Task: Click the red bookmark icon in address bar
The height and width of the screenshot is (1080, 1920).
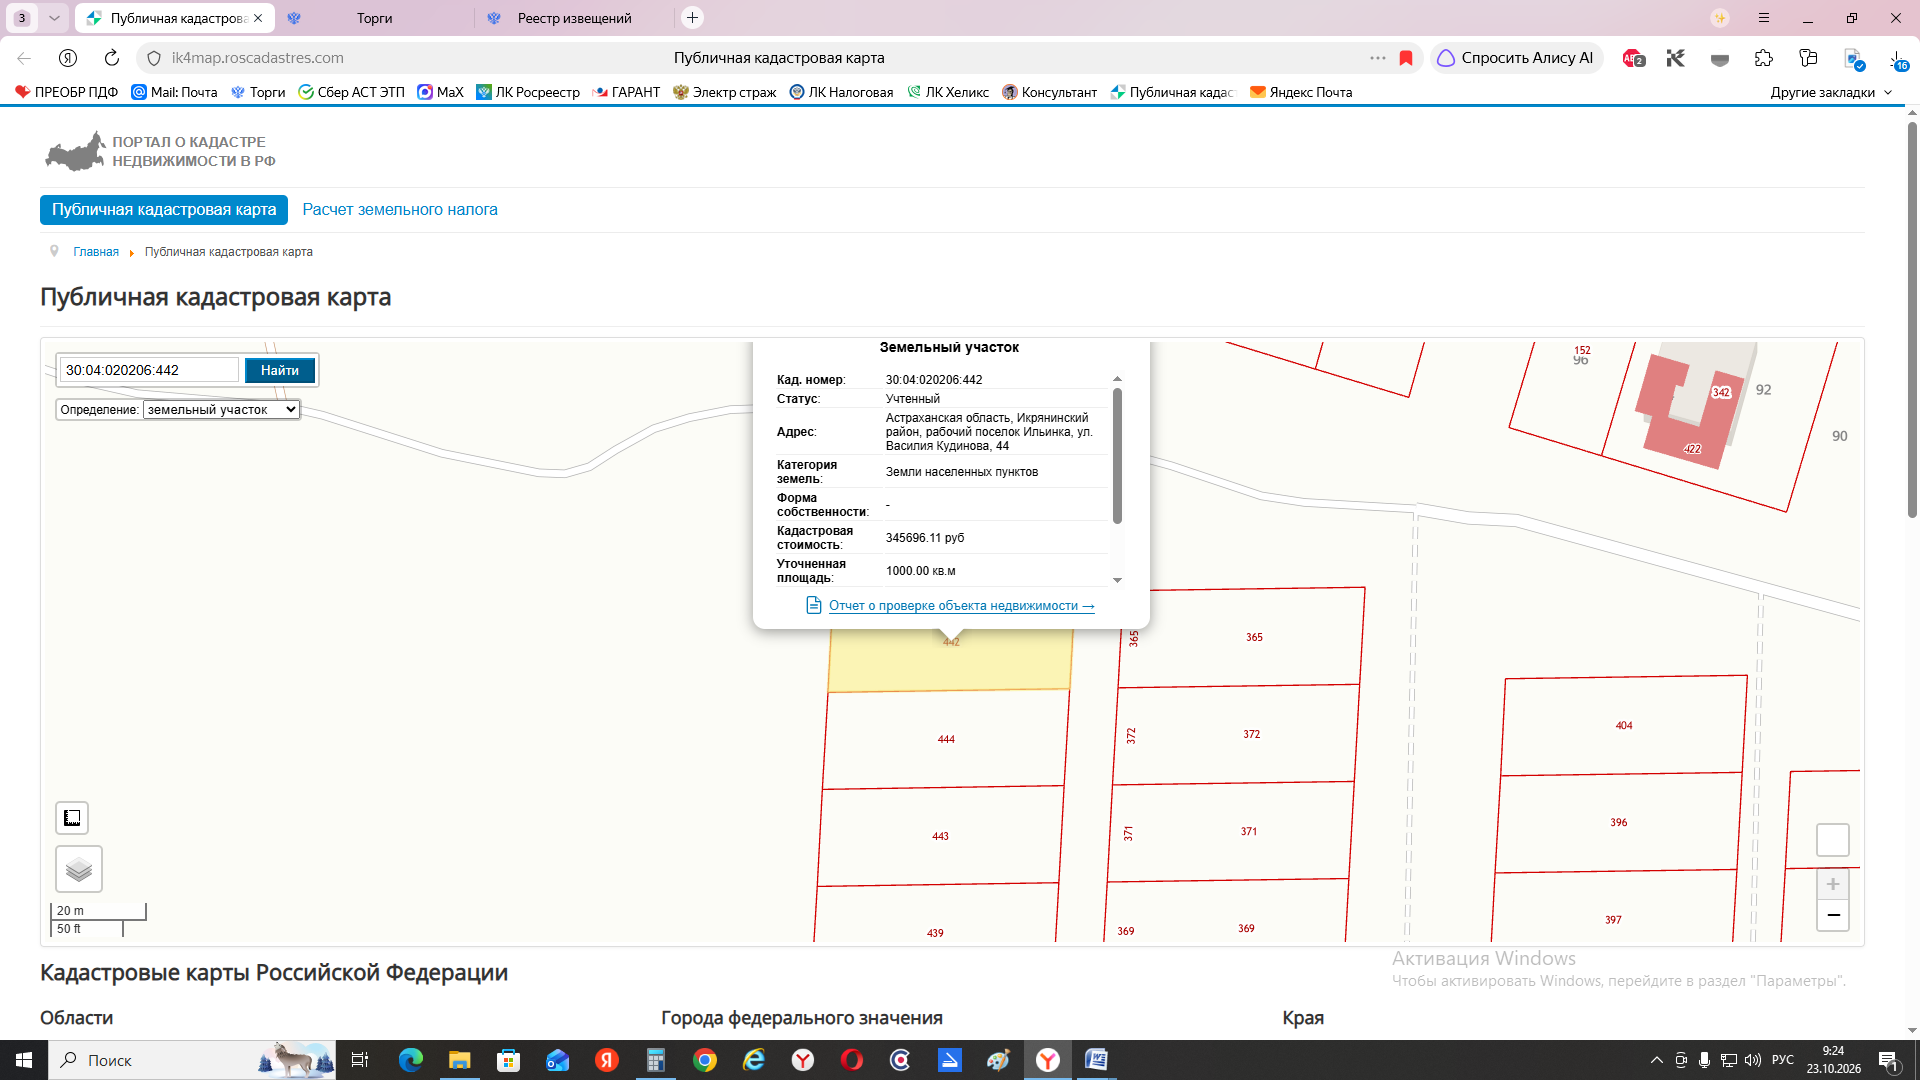Action: click(x=1406, y=58)
